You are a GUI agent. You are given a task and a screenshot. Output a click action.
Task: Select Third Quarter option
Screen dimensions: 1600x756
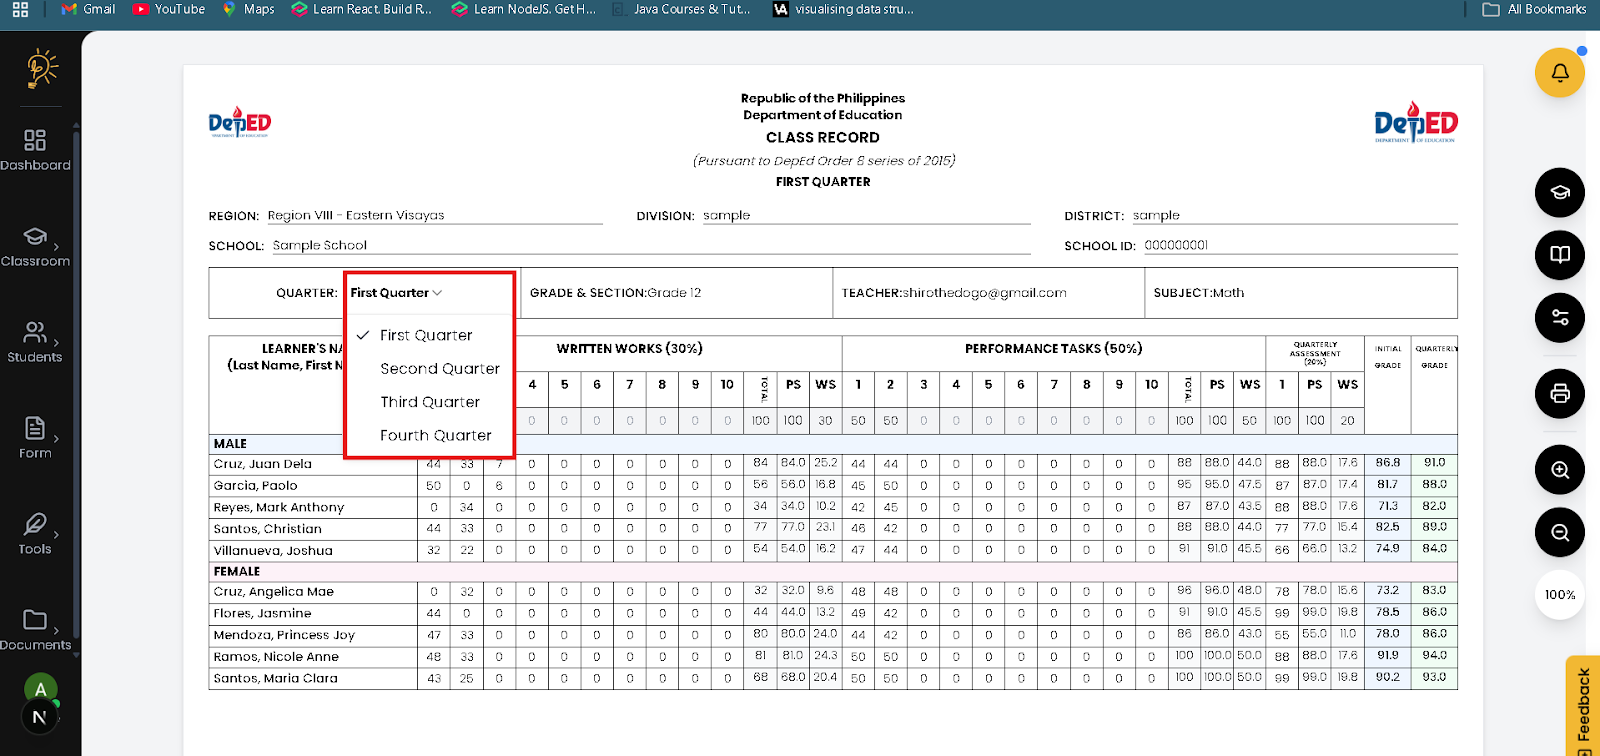point(430,402)
